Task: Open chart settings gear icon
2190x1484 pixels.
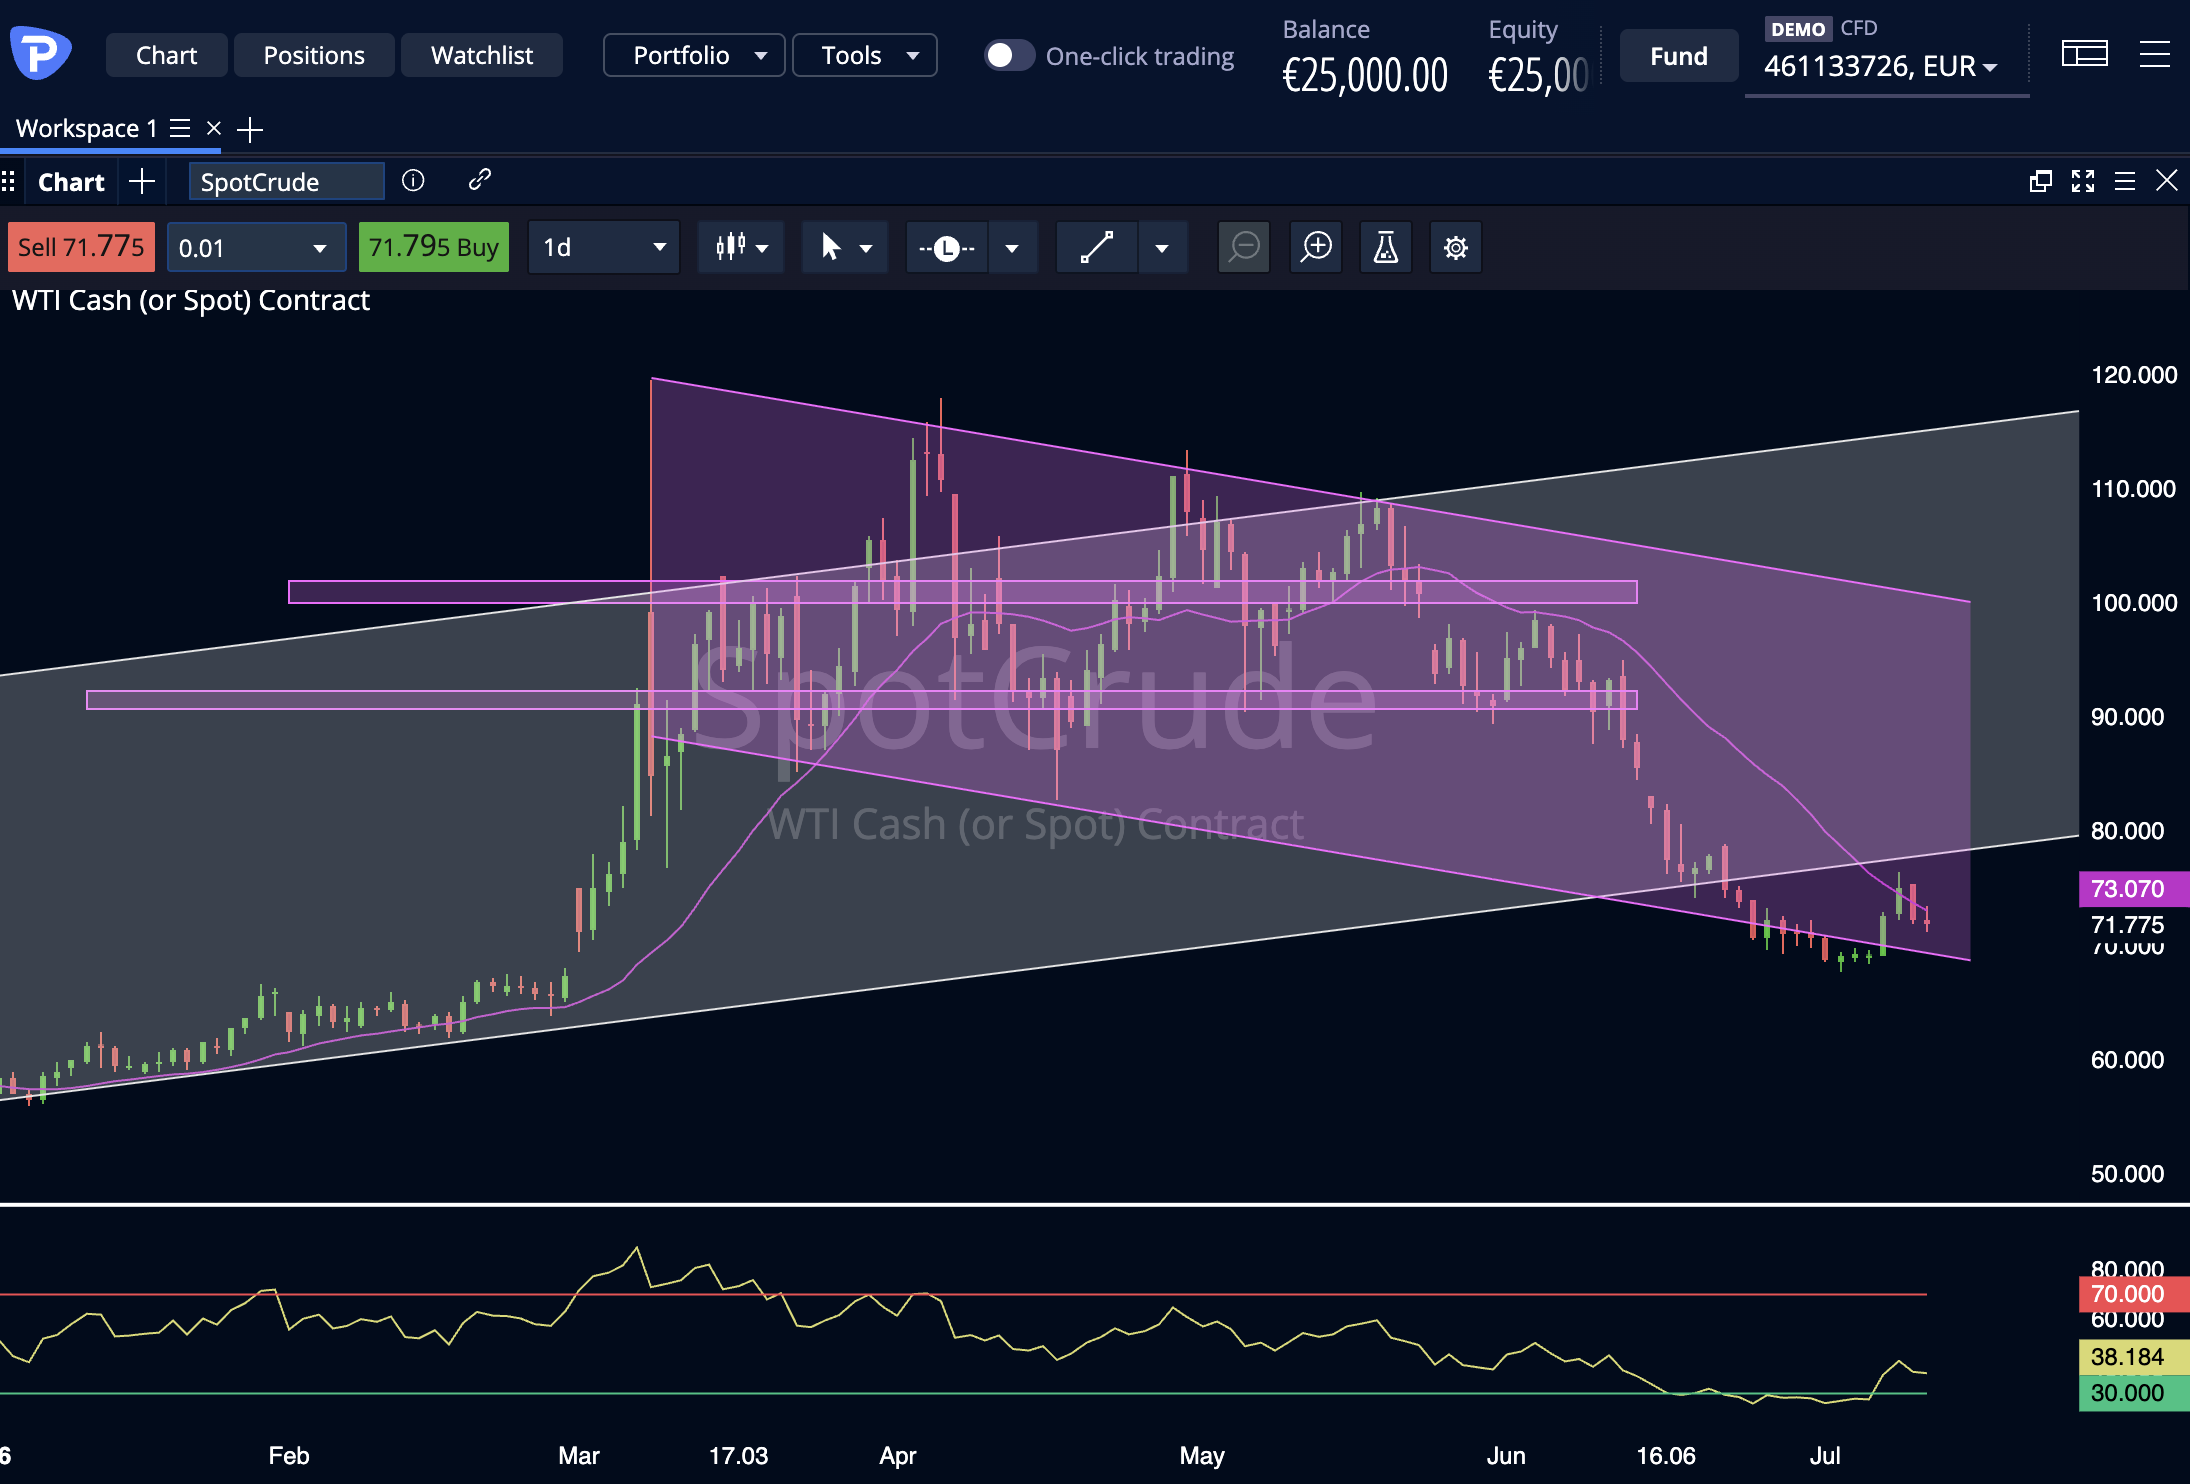Action: coord(1456,247)
